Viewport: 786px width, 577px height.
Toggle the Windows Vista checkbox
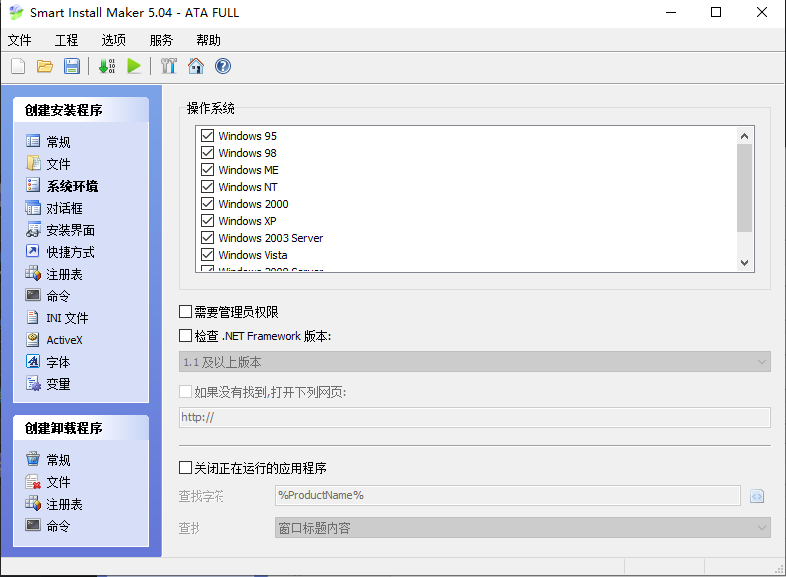207,255
